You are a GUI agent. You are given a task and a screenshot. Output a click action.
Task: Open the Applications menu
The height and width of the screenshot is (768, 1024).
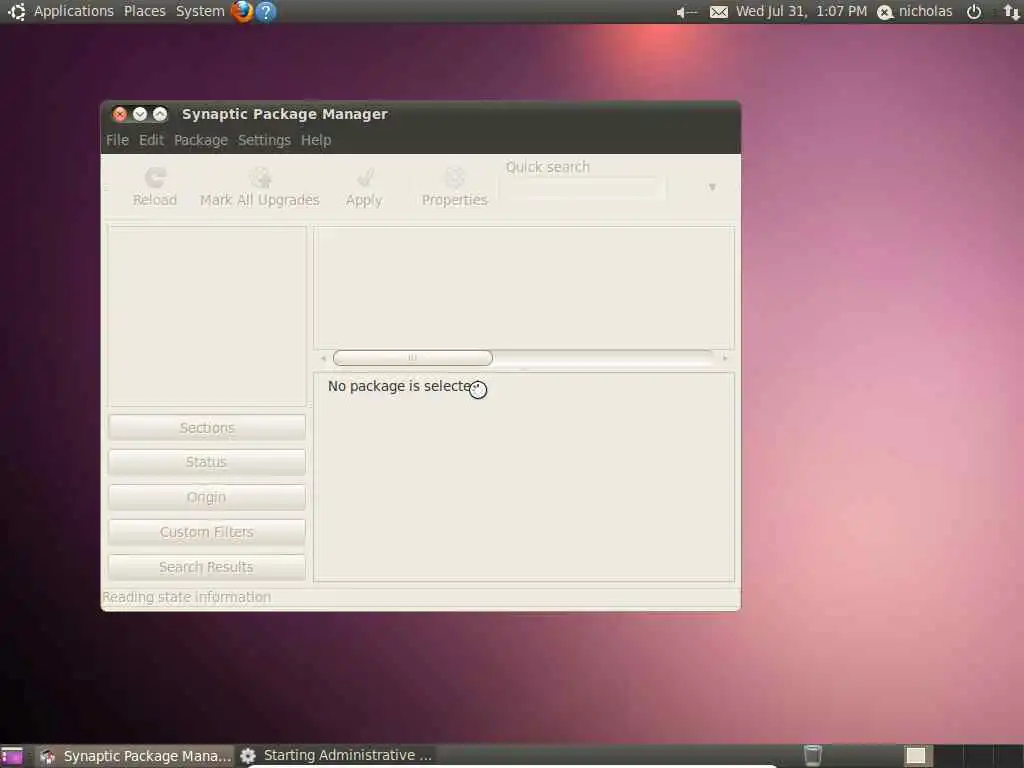point(74,11)
